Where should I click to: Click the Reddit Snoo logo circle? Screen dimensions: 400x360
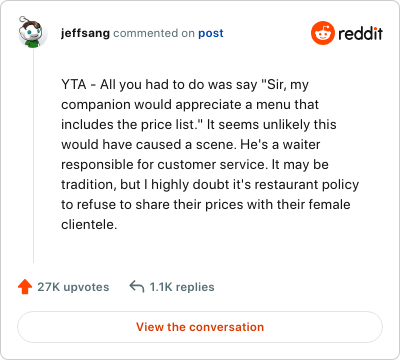322,33
